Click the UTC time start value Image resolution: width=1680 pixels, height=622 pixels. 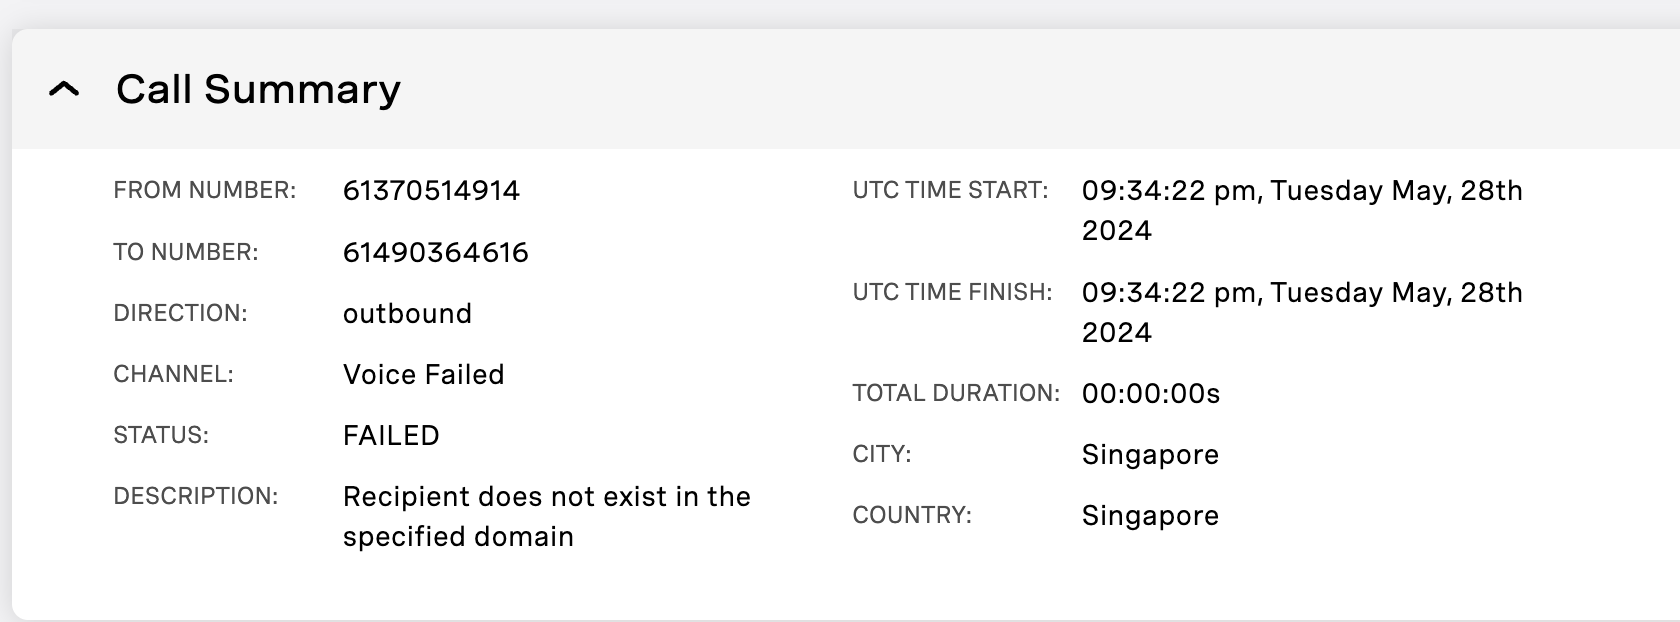click(1301, 210)
